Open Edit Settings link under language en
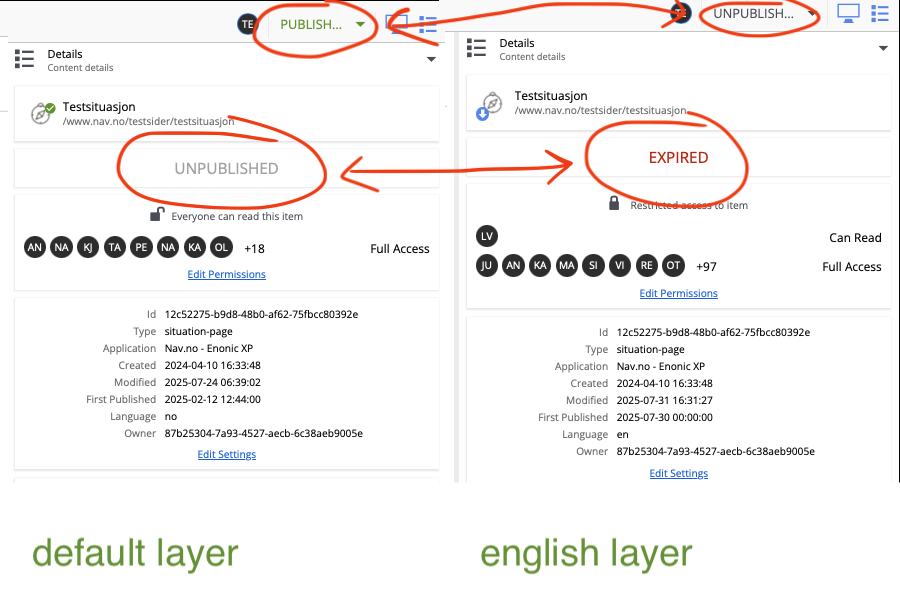Viewport: 900px width, 609px height. tap(678, 473)
